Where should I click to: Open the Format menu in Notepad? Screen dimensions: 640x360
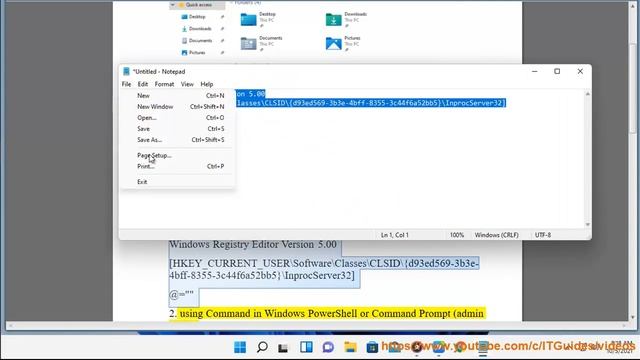164,84
